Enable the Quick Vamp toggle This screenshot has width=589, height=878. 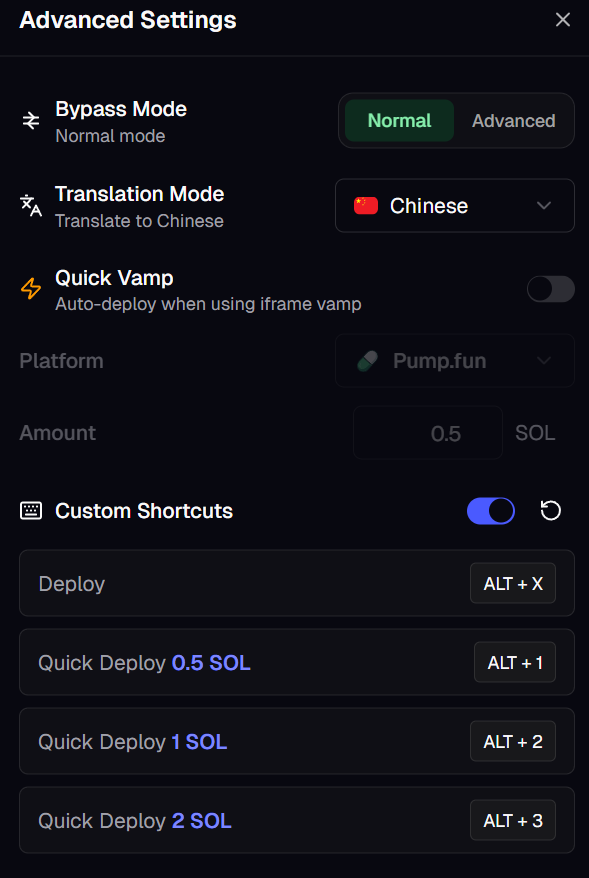click(x=550, y=289)
